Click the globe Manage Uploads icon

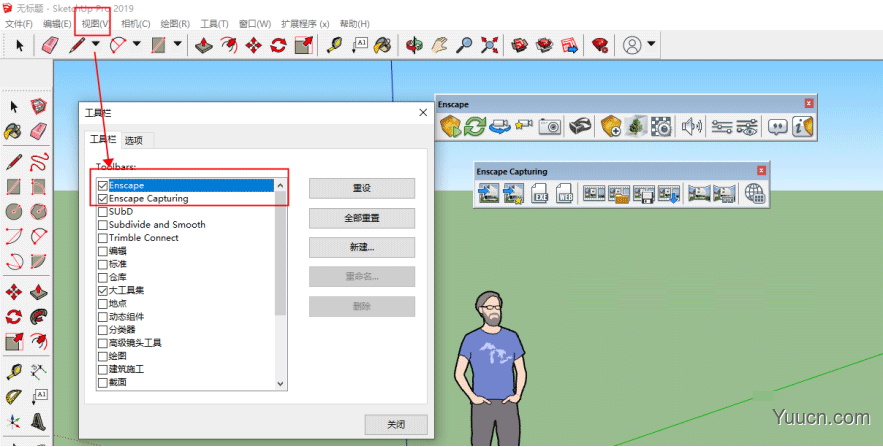pos(755,193)
